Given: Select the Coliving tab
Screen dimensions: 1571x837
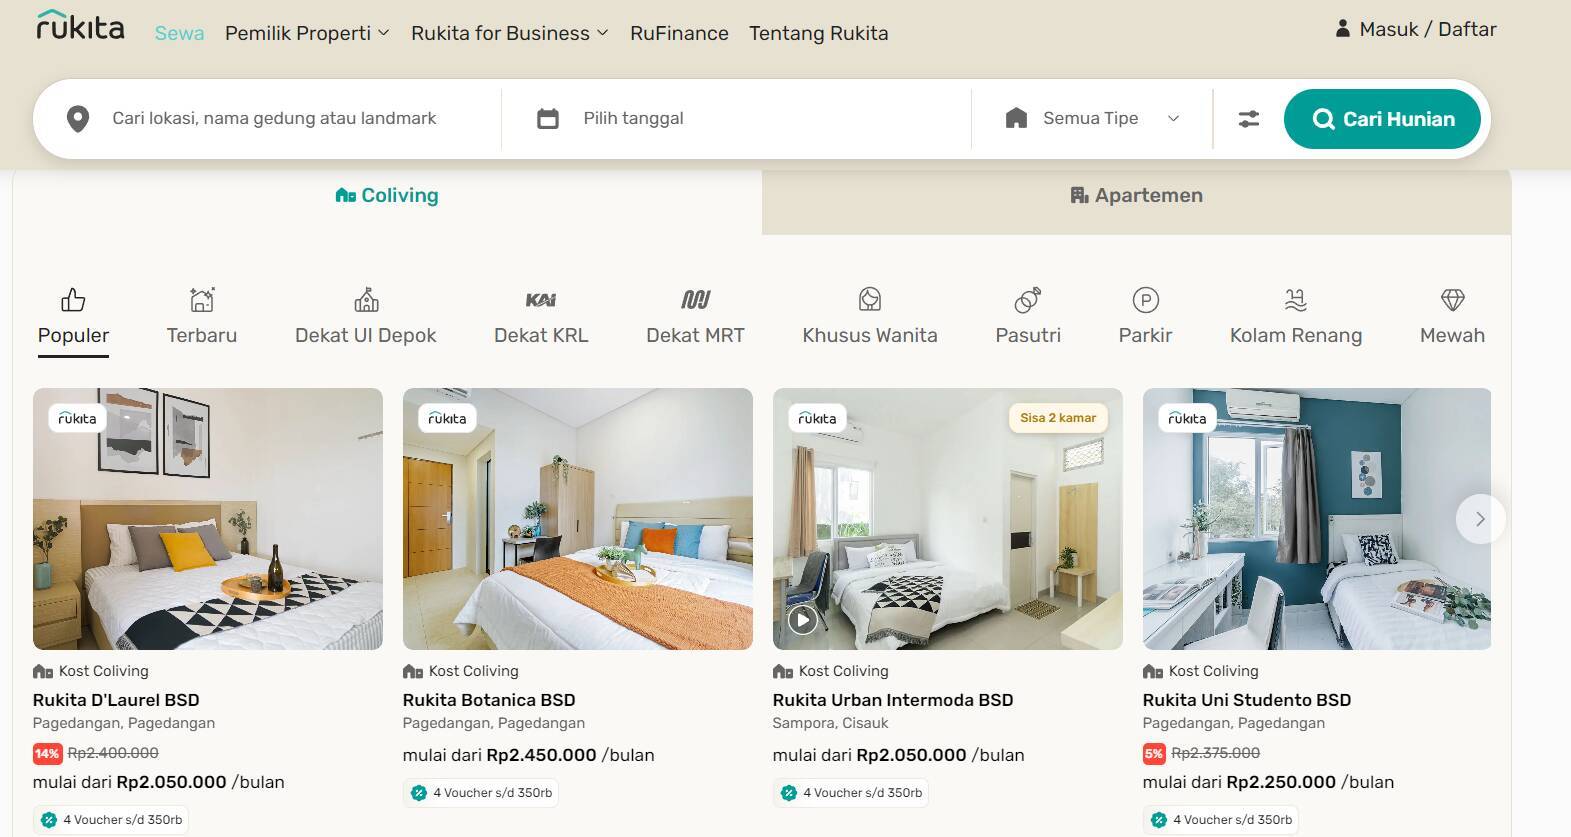Looking at the screenshot, I should click(387, 196).
